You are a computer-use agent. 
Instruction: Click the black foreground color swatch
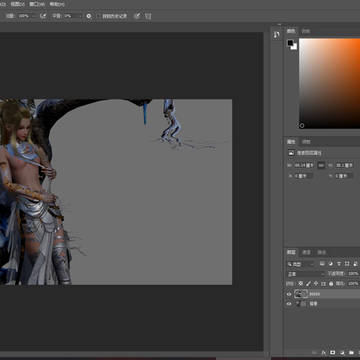point(290,43)
